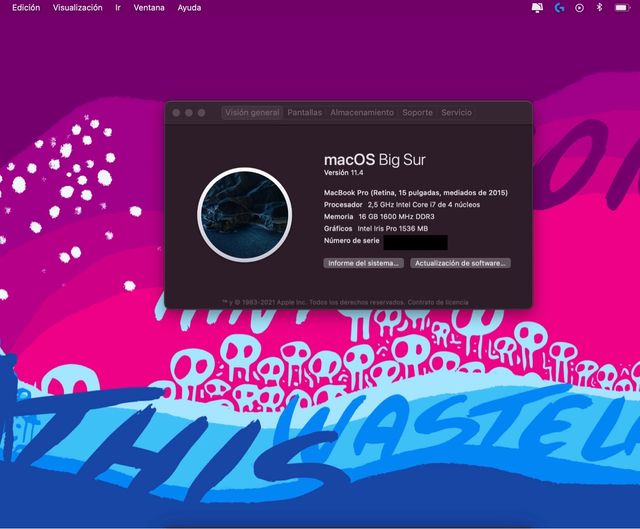Open the Edición menu

coord(26,7)
